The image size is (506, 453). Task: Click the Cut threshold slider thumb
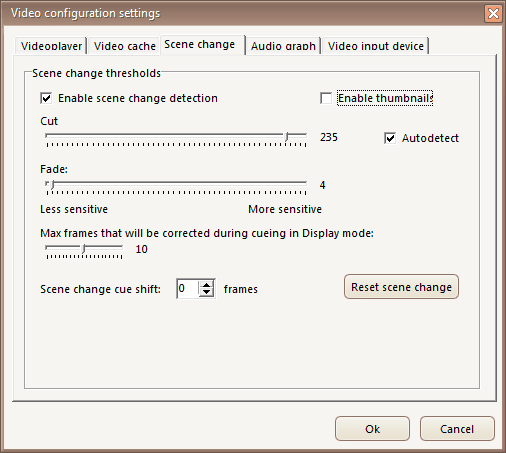coord(286,137)
